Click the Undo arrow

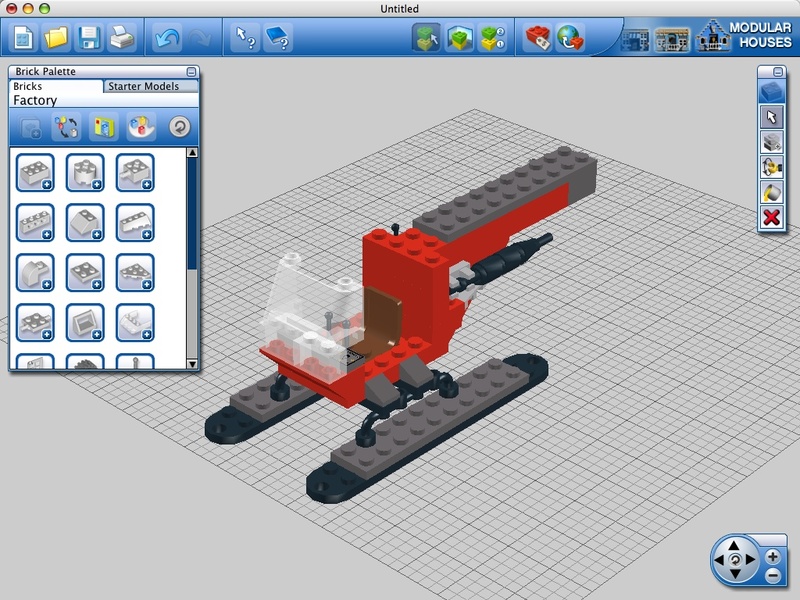click(x=166, y=38)
